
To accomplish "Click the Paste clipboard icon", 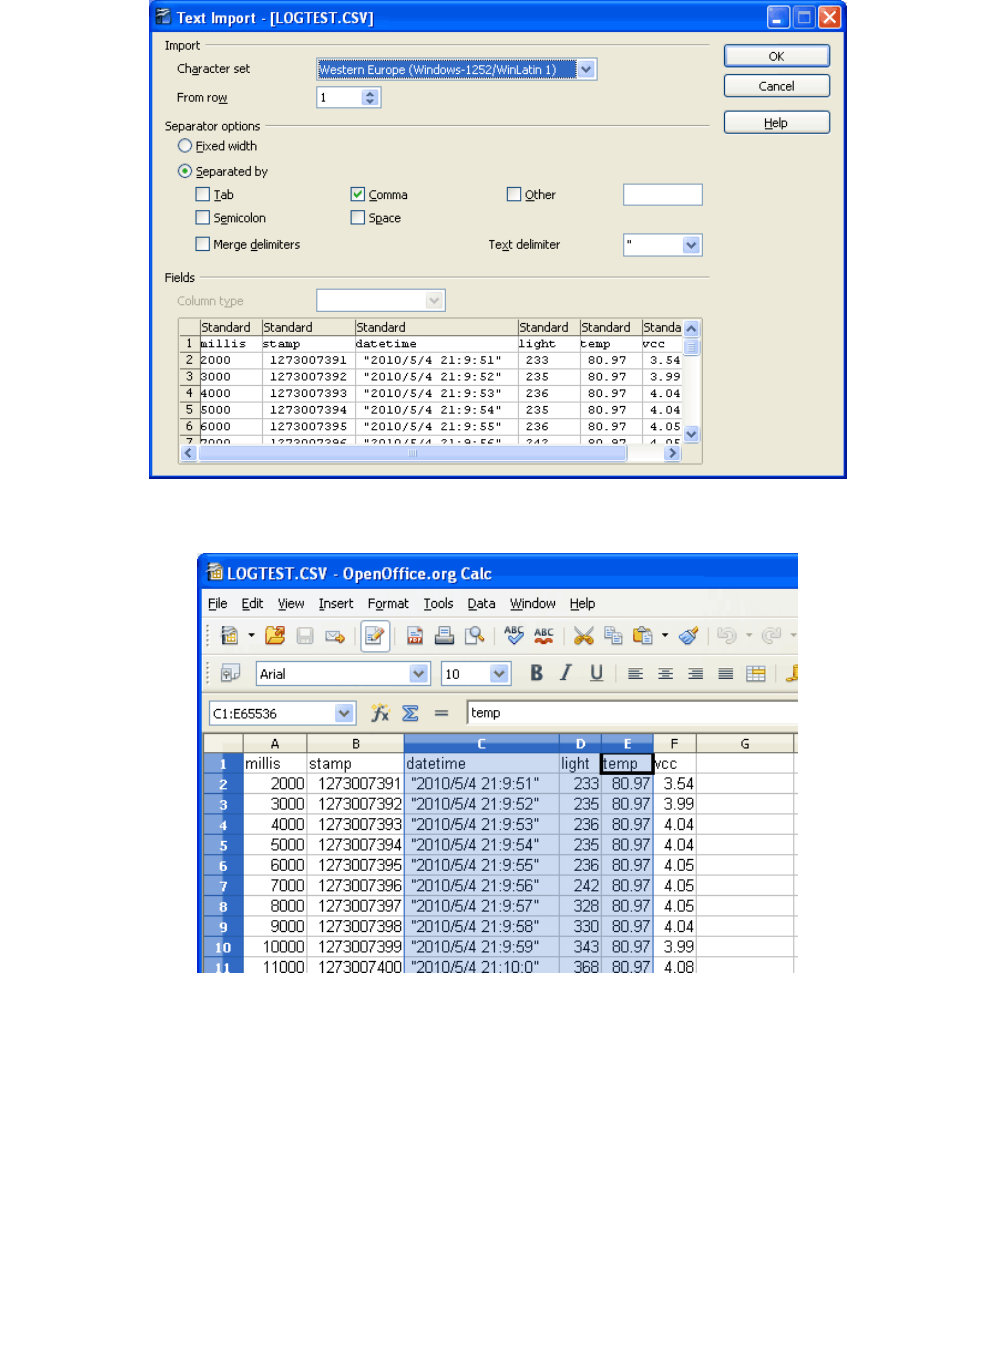I will pyautogui.click(x=643, y=635).
